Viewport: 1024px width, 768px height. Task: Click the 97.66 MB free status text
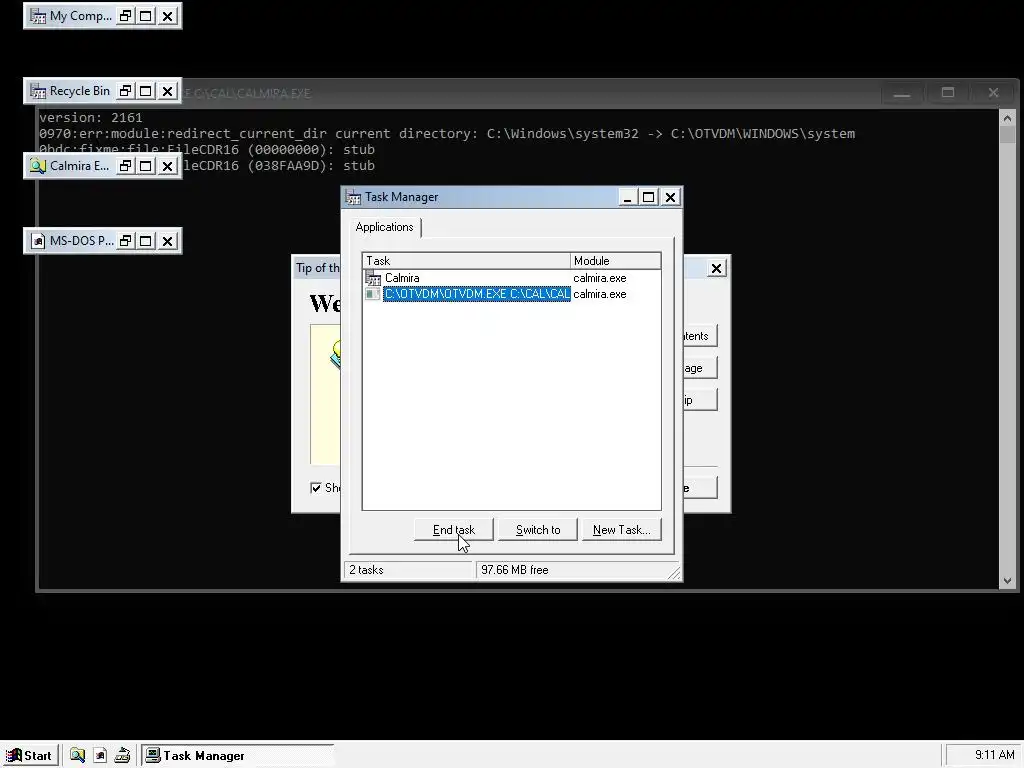[515, 570]
